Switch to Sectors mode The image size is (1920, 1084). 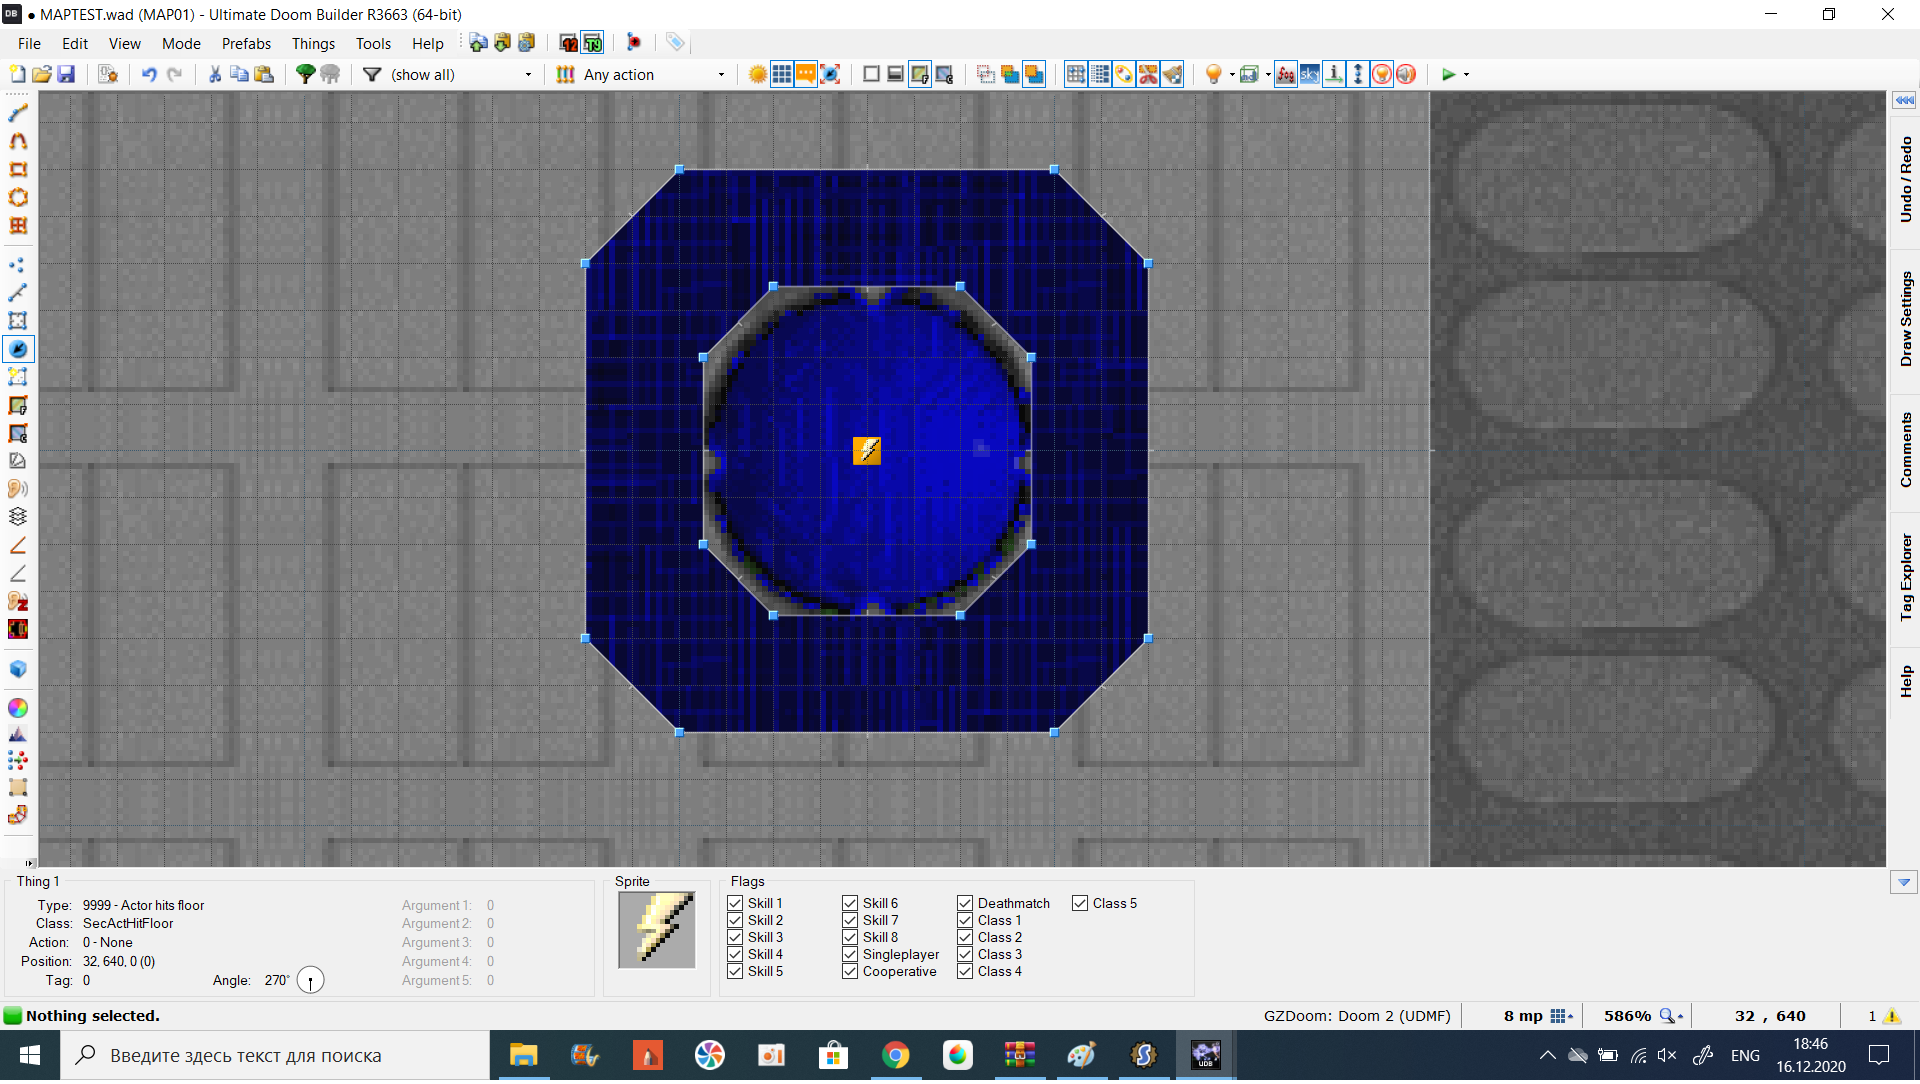(x=18, y=321)
